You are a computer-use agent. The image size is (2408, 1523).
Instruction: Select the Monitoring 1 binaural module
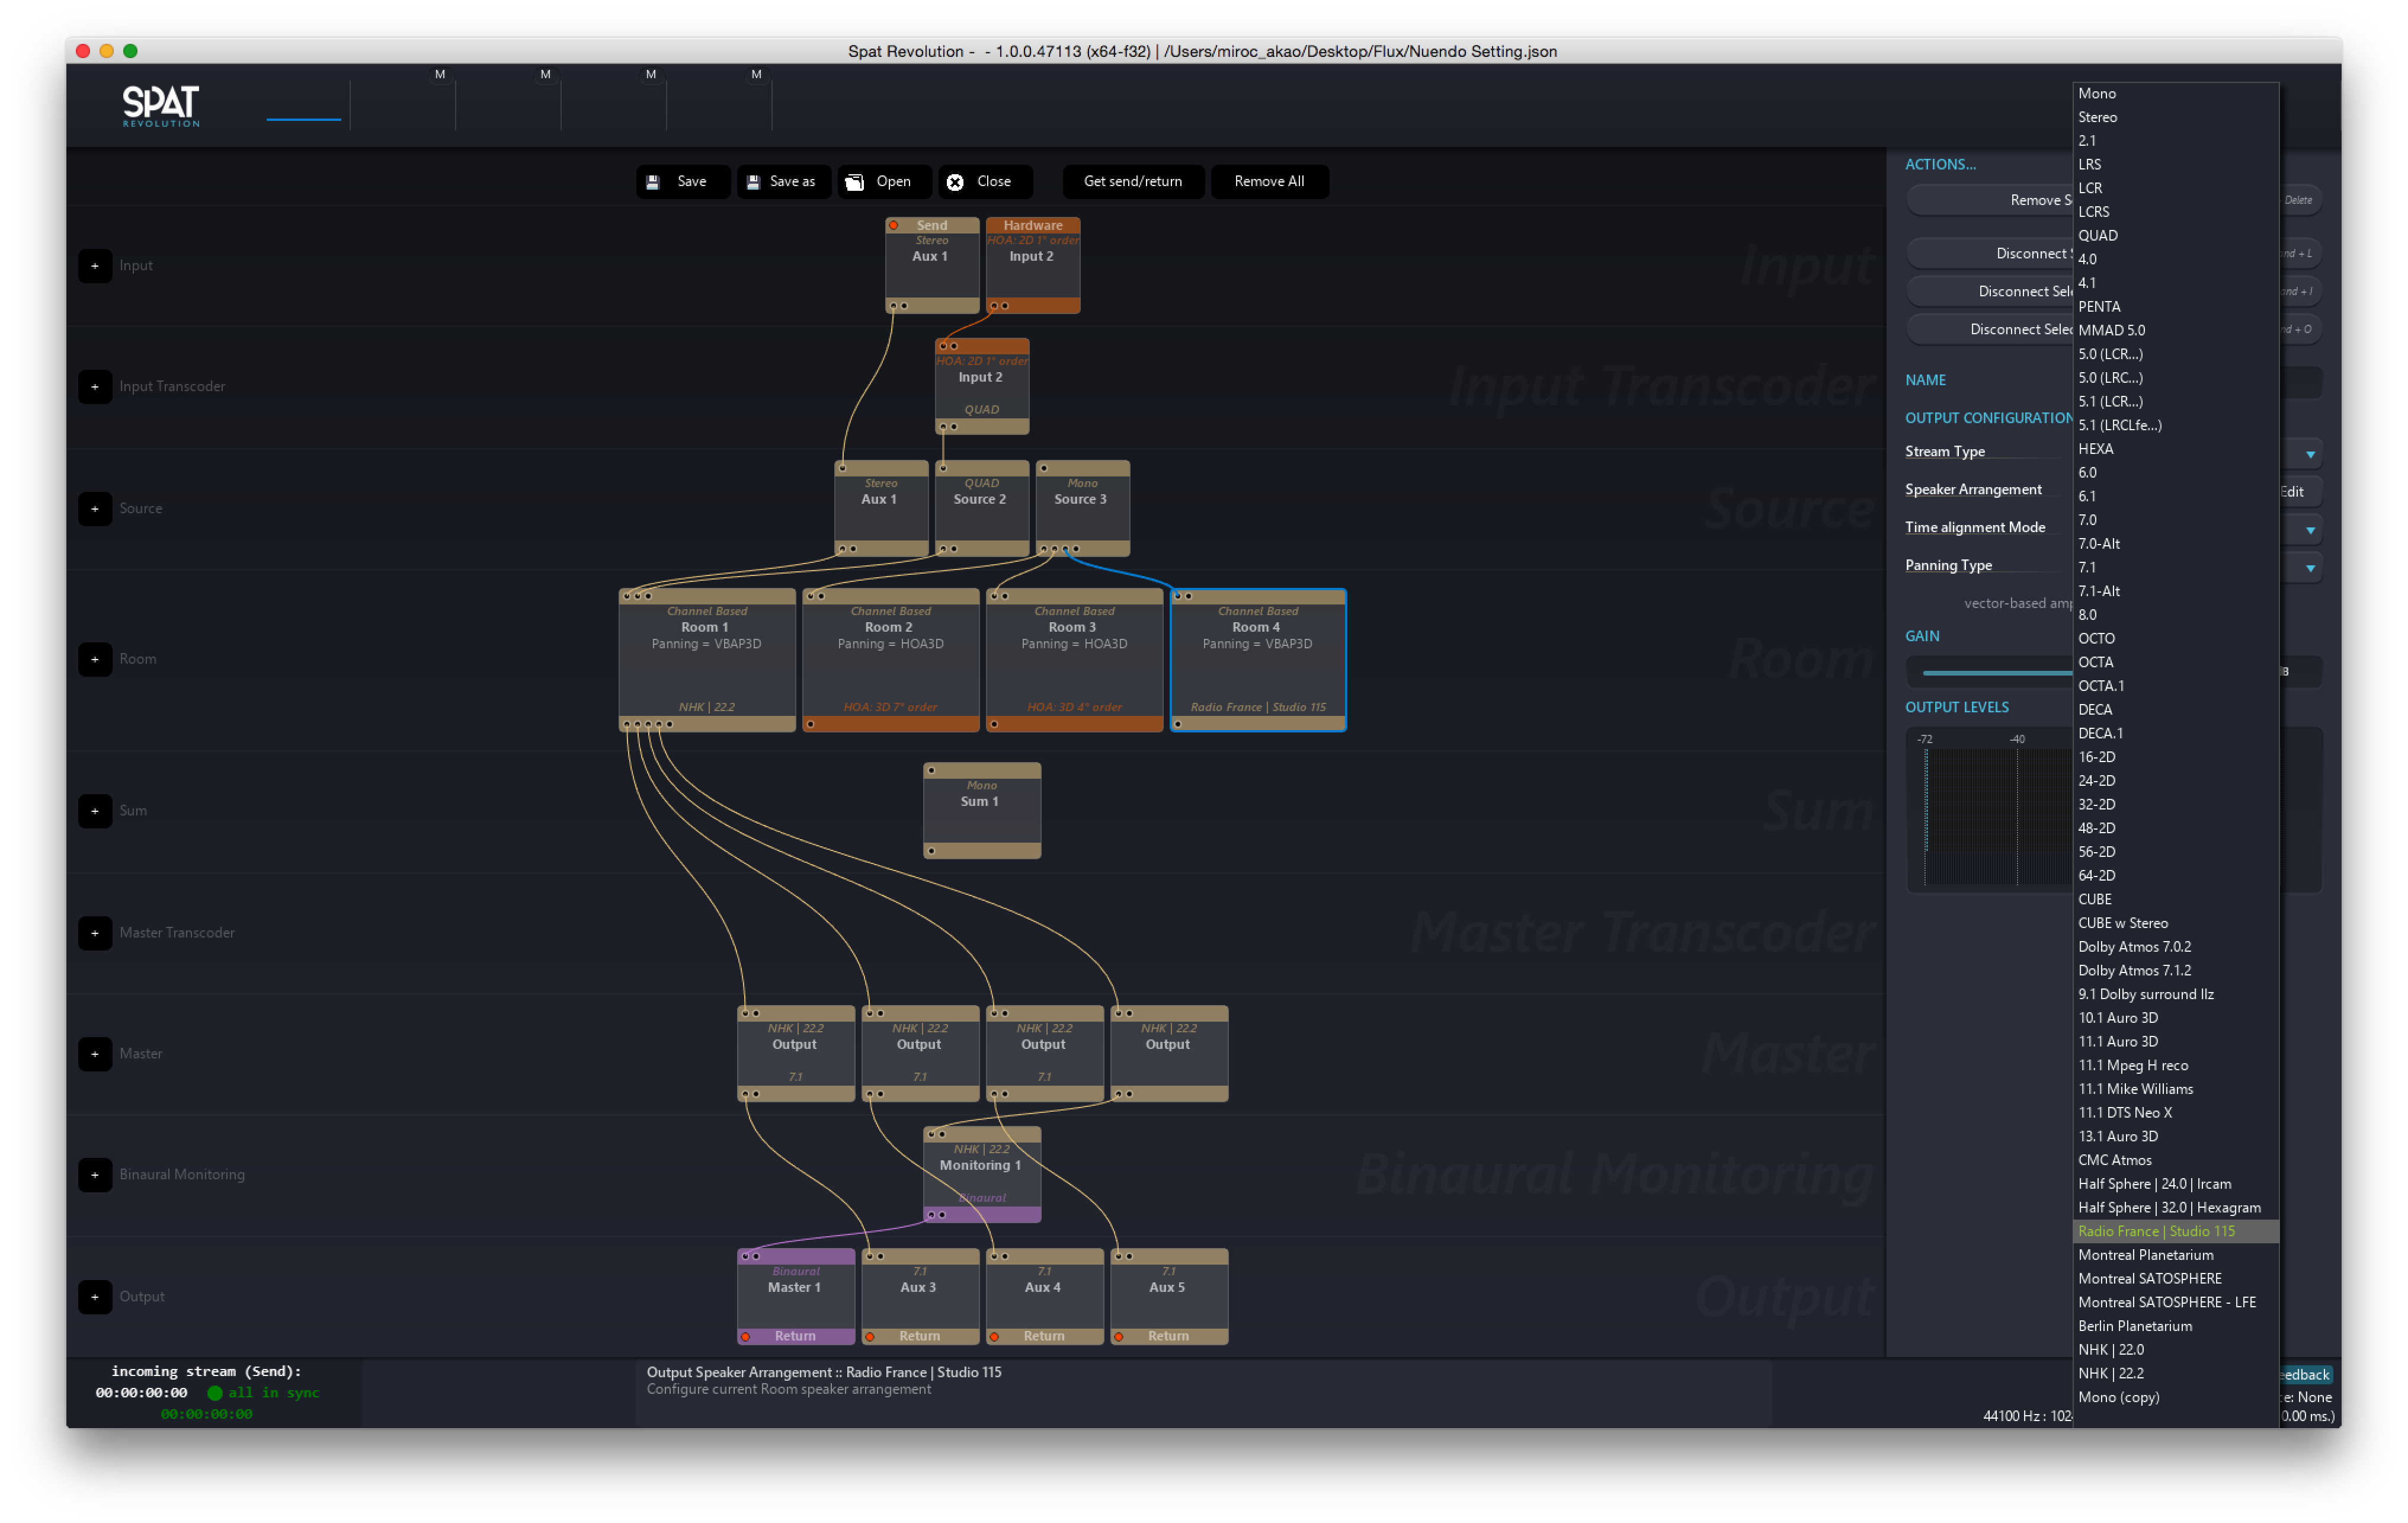point(981,1175)
